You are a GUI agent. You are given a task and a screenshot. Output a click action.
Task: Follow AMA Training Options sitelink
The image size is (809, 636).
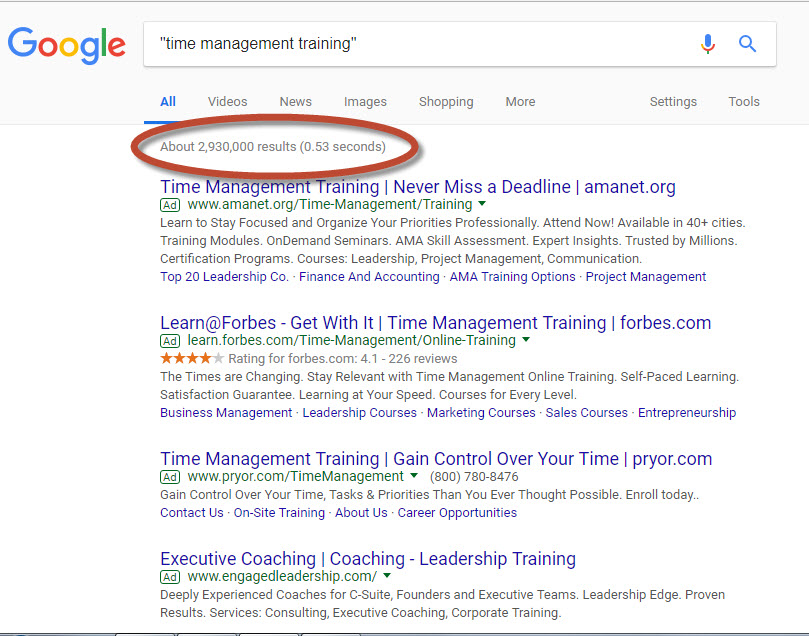point(512,277)
